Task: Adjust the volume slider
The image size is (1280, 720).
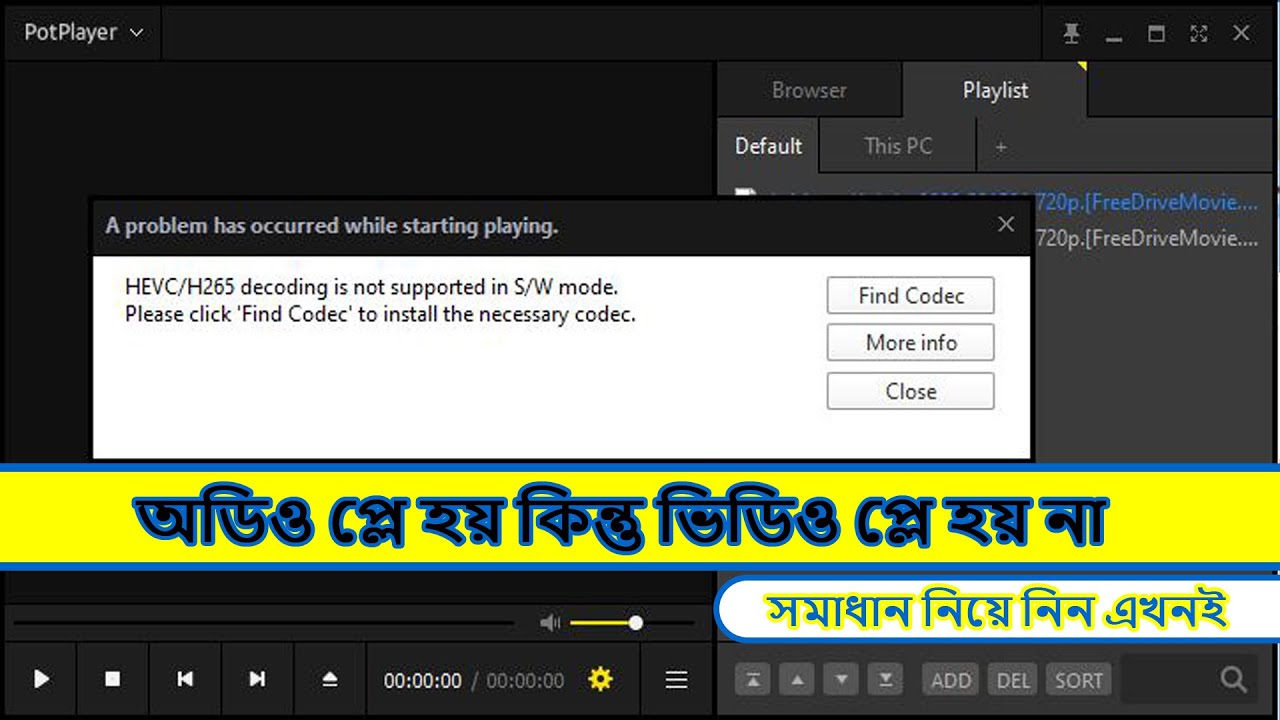Action: click(x=633, y=623)
